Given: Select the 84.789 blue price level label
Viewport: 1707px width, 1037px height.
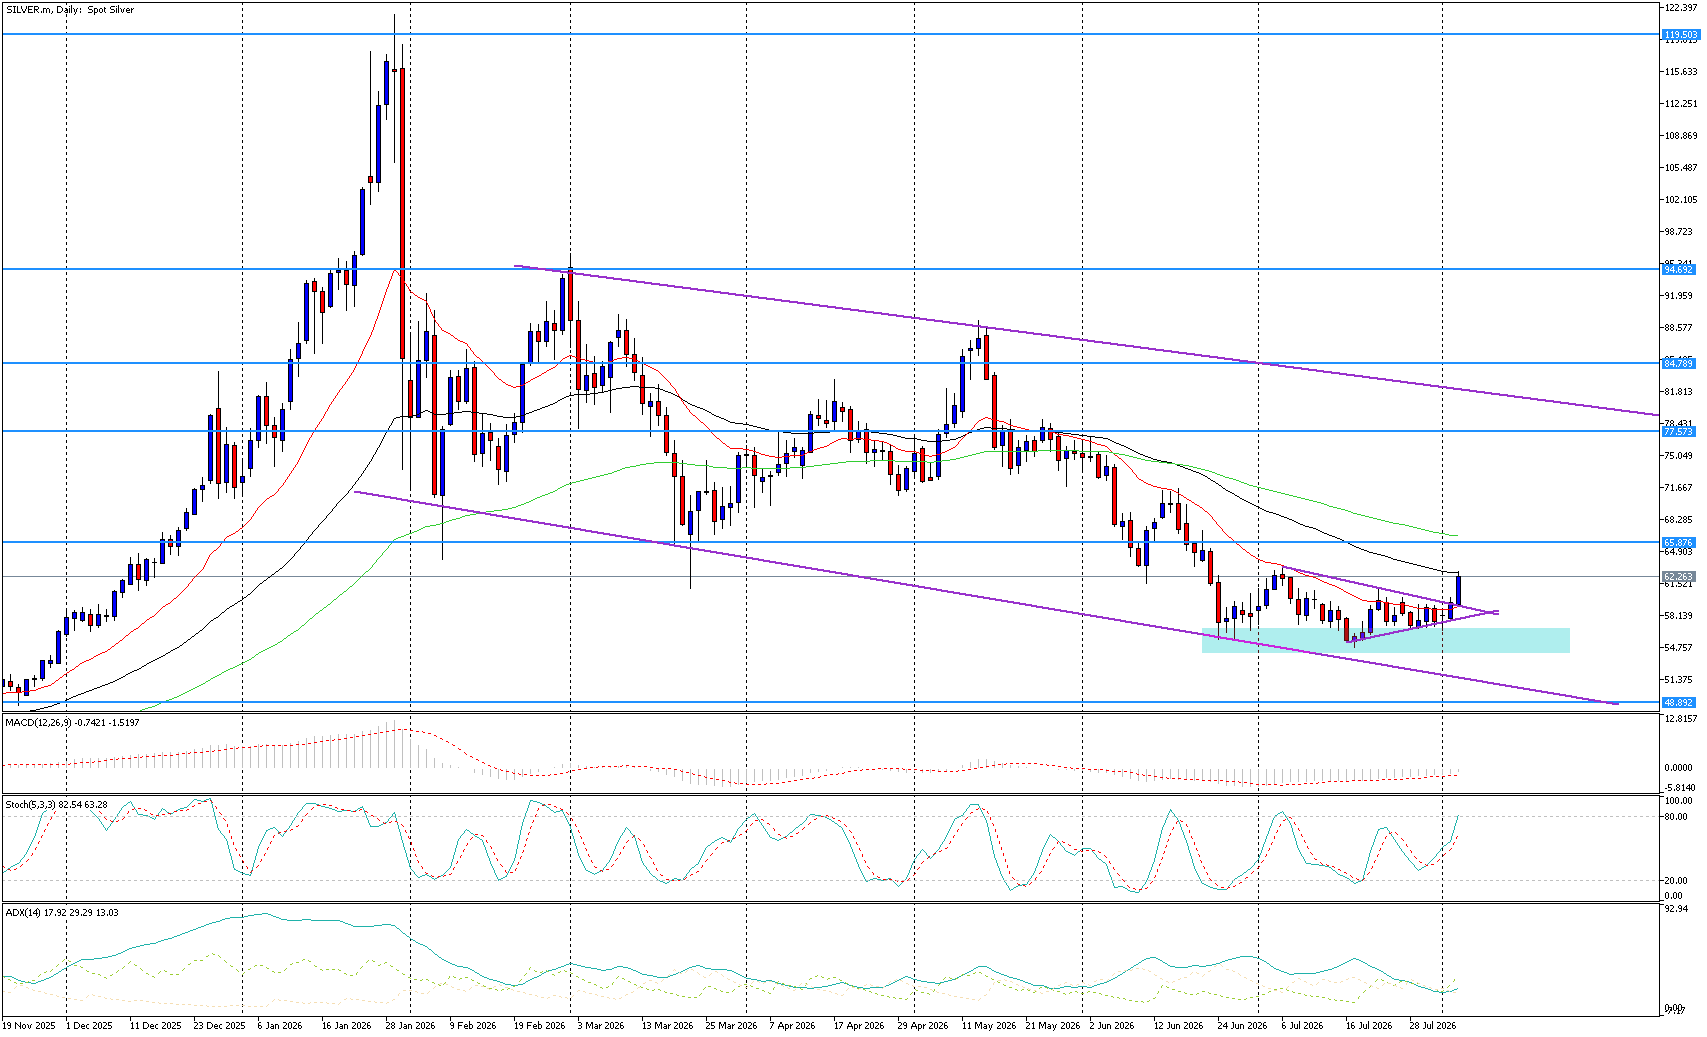Looking at the screenshot, I should 1679,363.
